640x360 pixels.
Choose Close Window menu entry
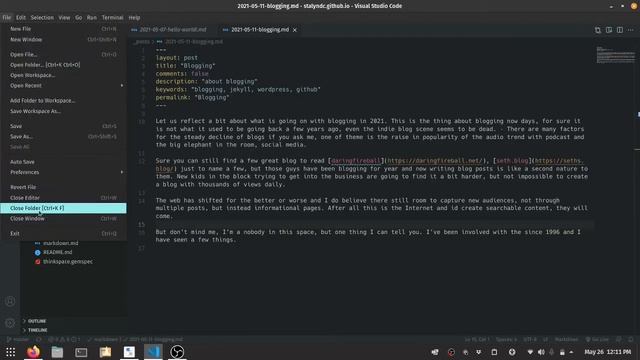pyautogui.click(x=63, y=219)
